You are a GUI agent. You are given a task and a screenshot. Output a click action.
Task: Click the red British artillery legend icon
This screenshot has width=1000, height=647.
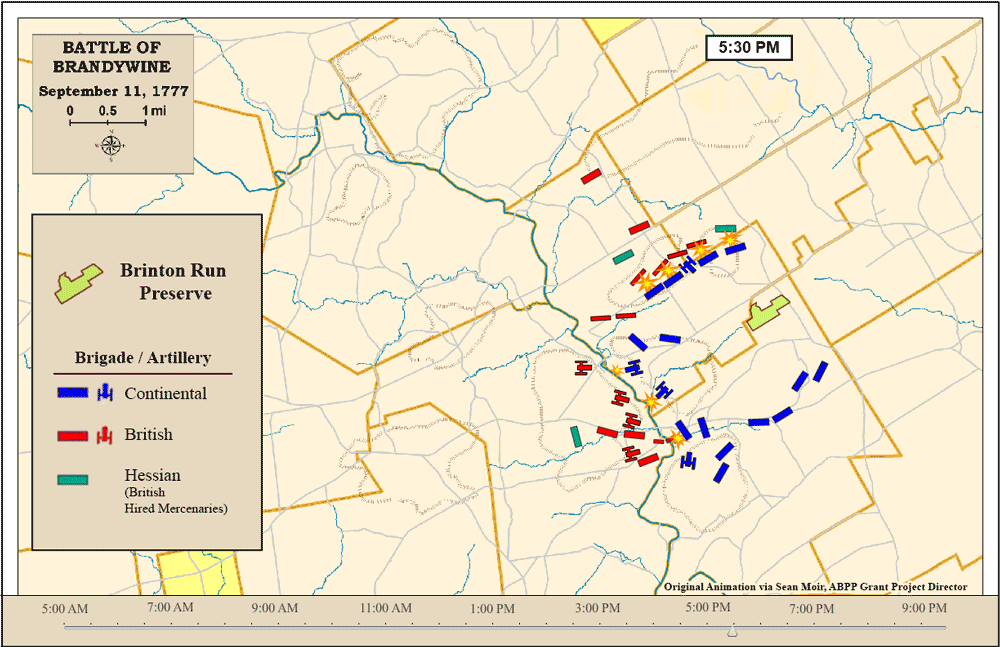pyautogui.click(x=105, y=435)
